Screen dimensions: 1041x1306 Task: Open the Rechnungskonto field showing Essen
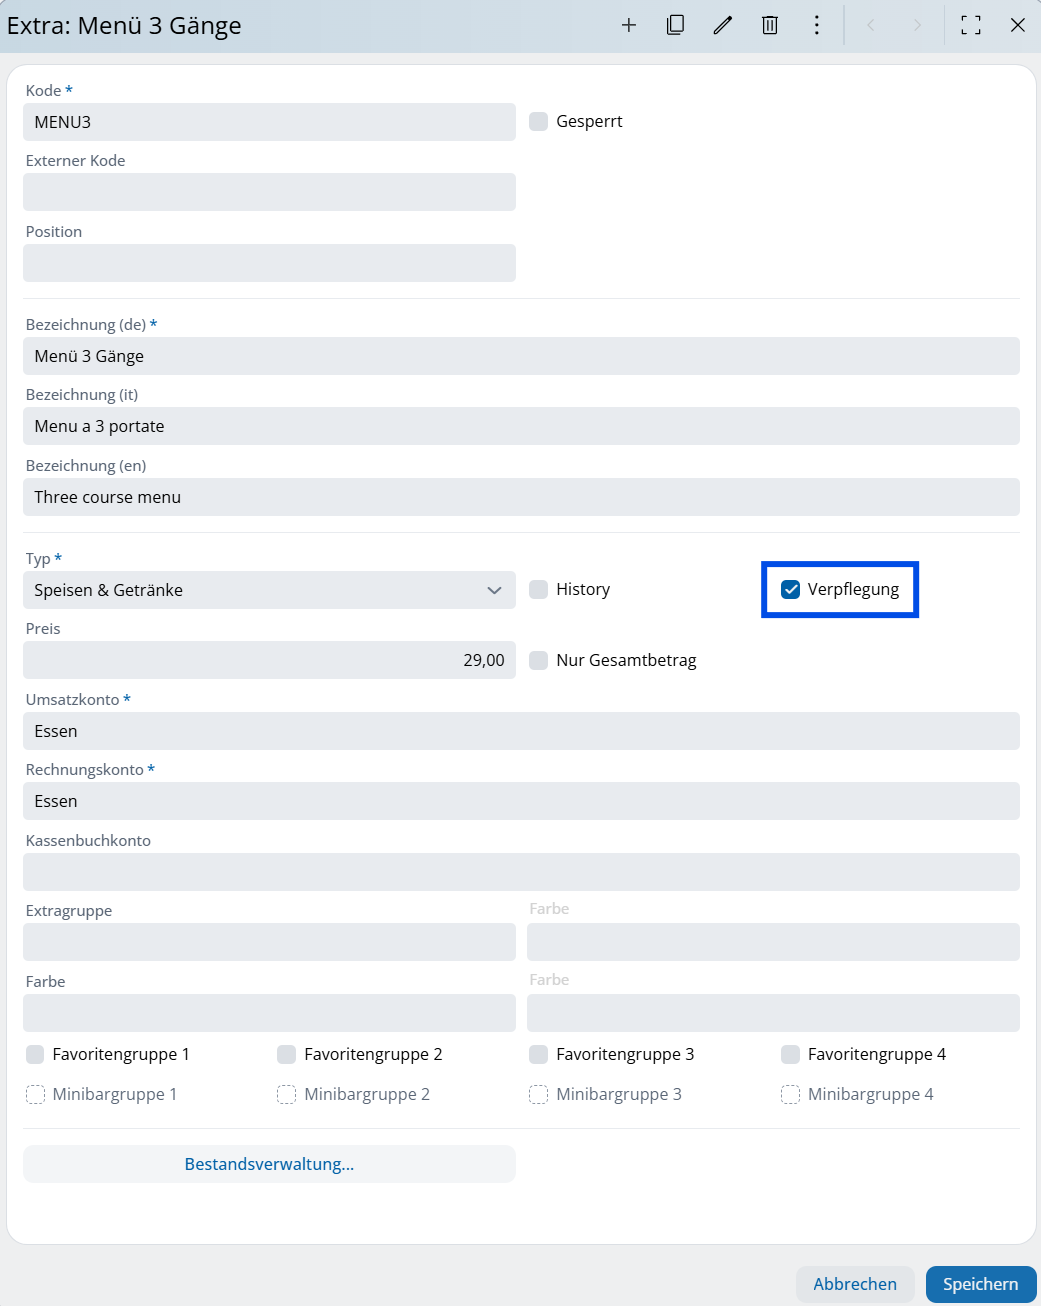tap(521, 801)
